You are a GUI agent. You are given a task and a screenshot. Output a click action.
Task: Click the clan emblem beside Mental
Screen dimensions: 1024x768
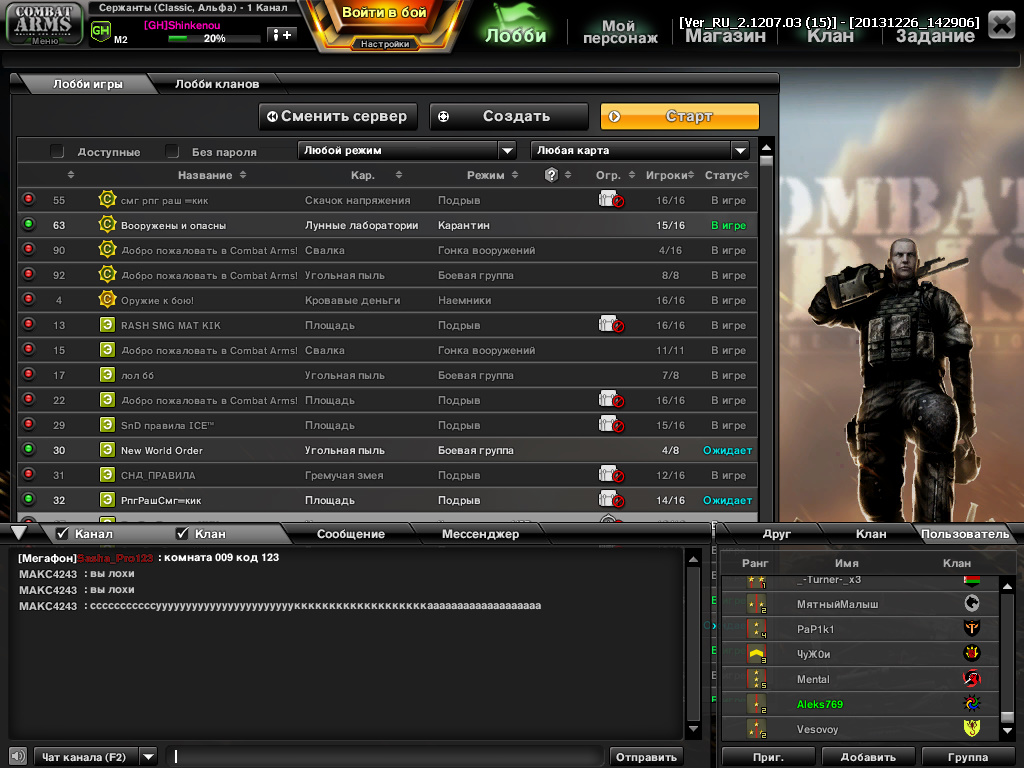point(972,679)
